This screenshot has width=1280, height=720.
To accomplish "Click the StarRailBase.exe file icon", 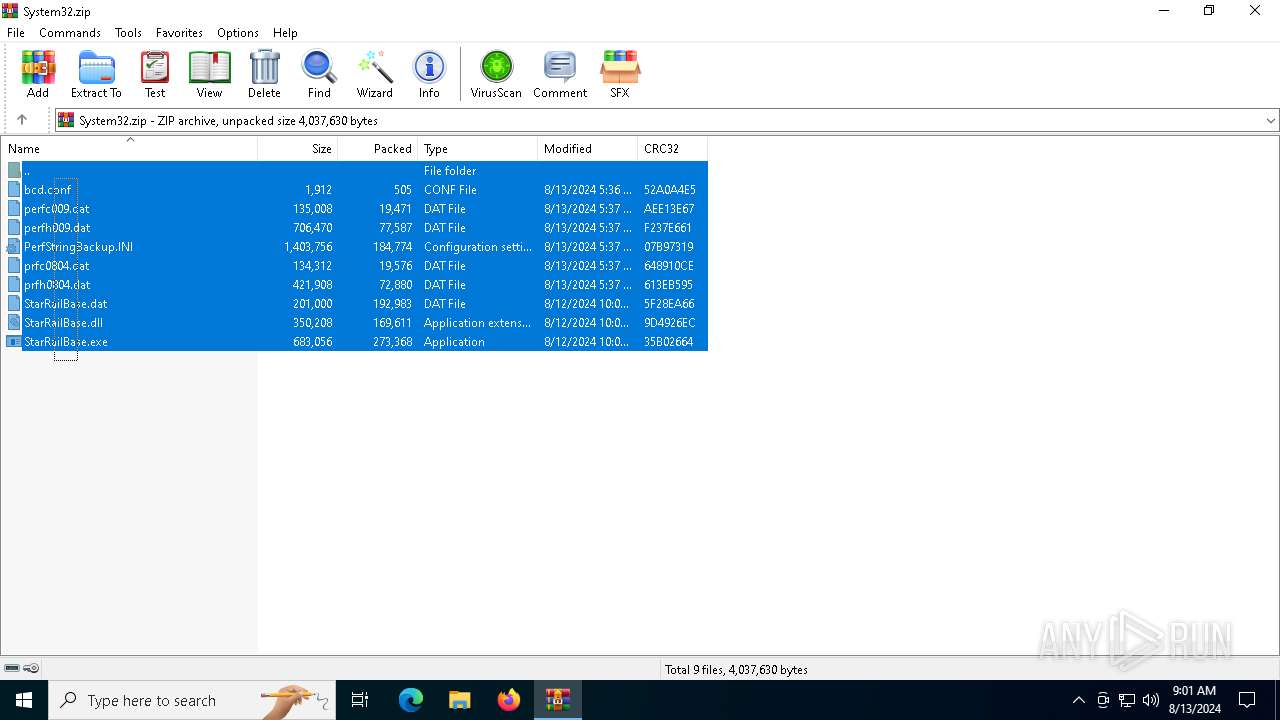I will point(14,342).
